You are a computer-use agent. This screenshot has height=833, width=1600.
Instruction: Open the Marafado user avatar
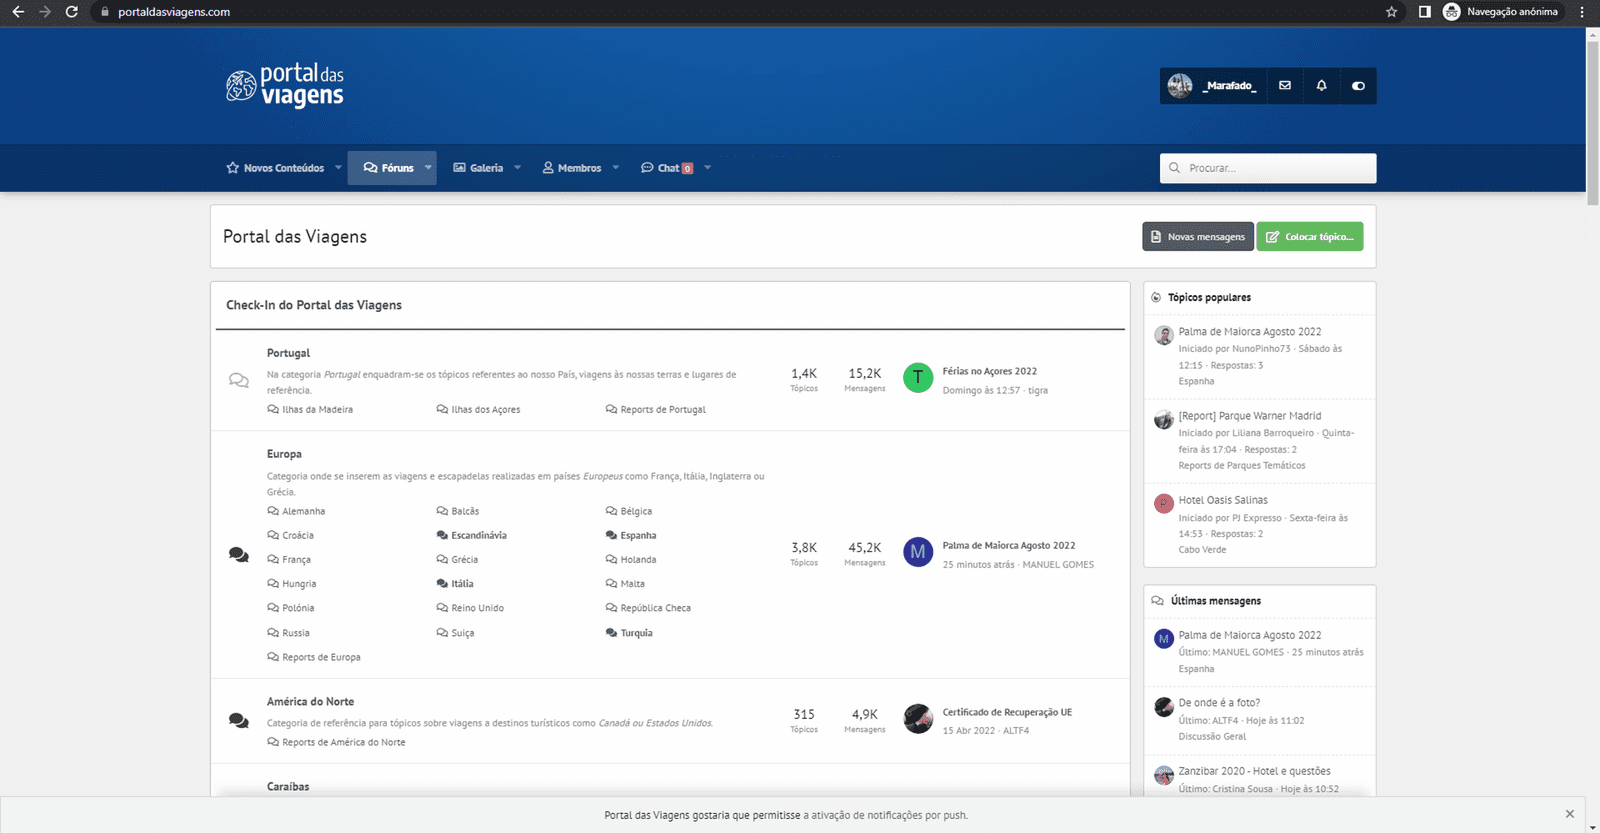[x=1180, y=86]
